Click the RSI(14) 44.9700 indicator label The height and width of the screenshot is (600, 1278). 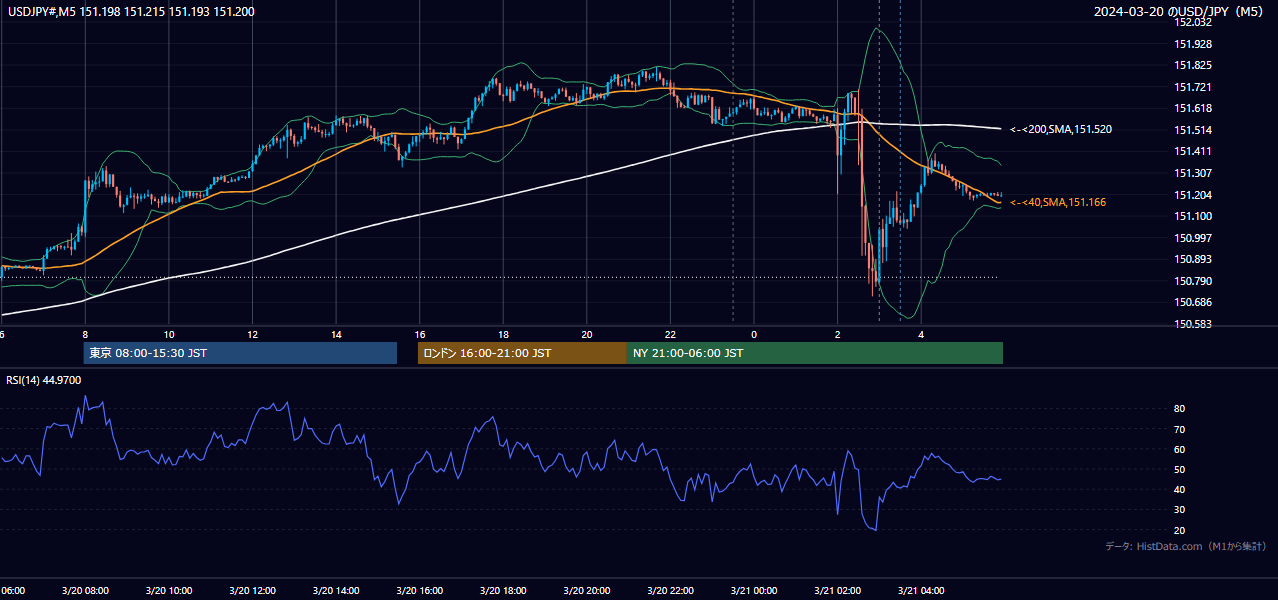click(x=44, y=380)
